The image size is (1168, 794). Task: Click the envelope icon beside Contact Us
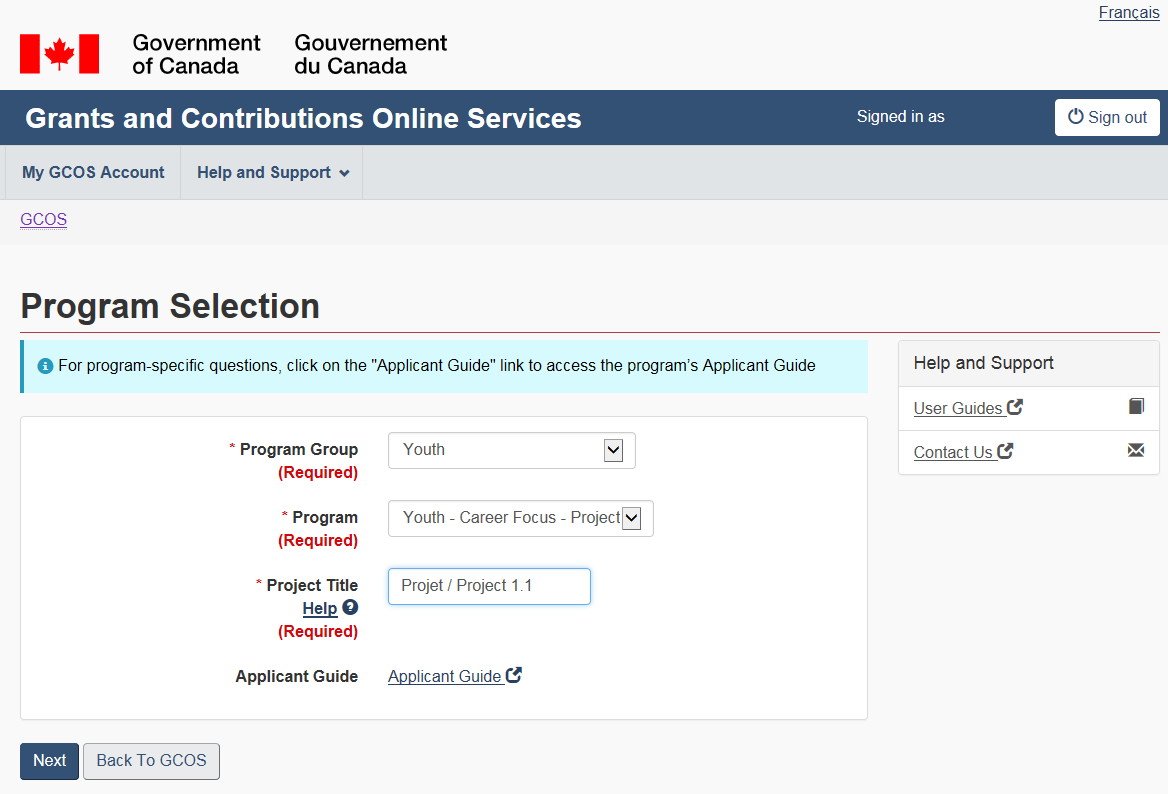click(1136, 451)
